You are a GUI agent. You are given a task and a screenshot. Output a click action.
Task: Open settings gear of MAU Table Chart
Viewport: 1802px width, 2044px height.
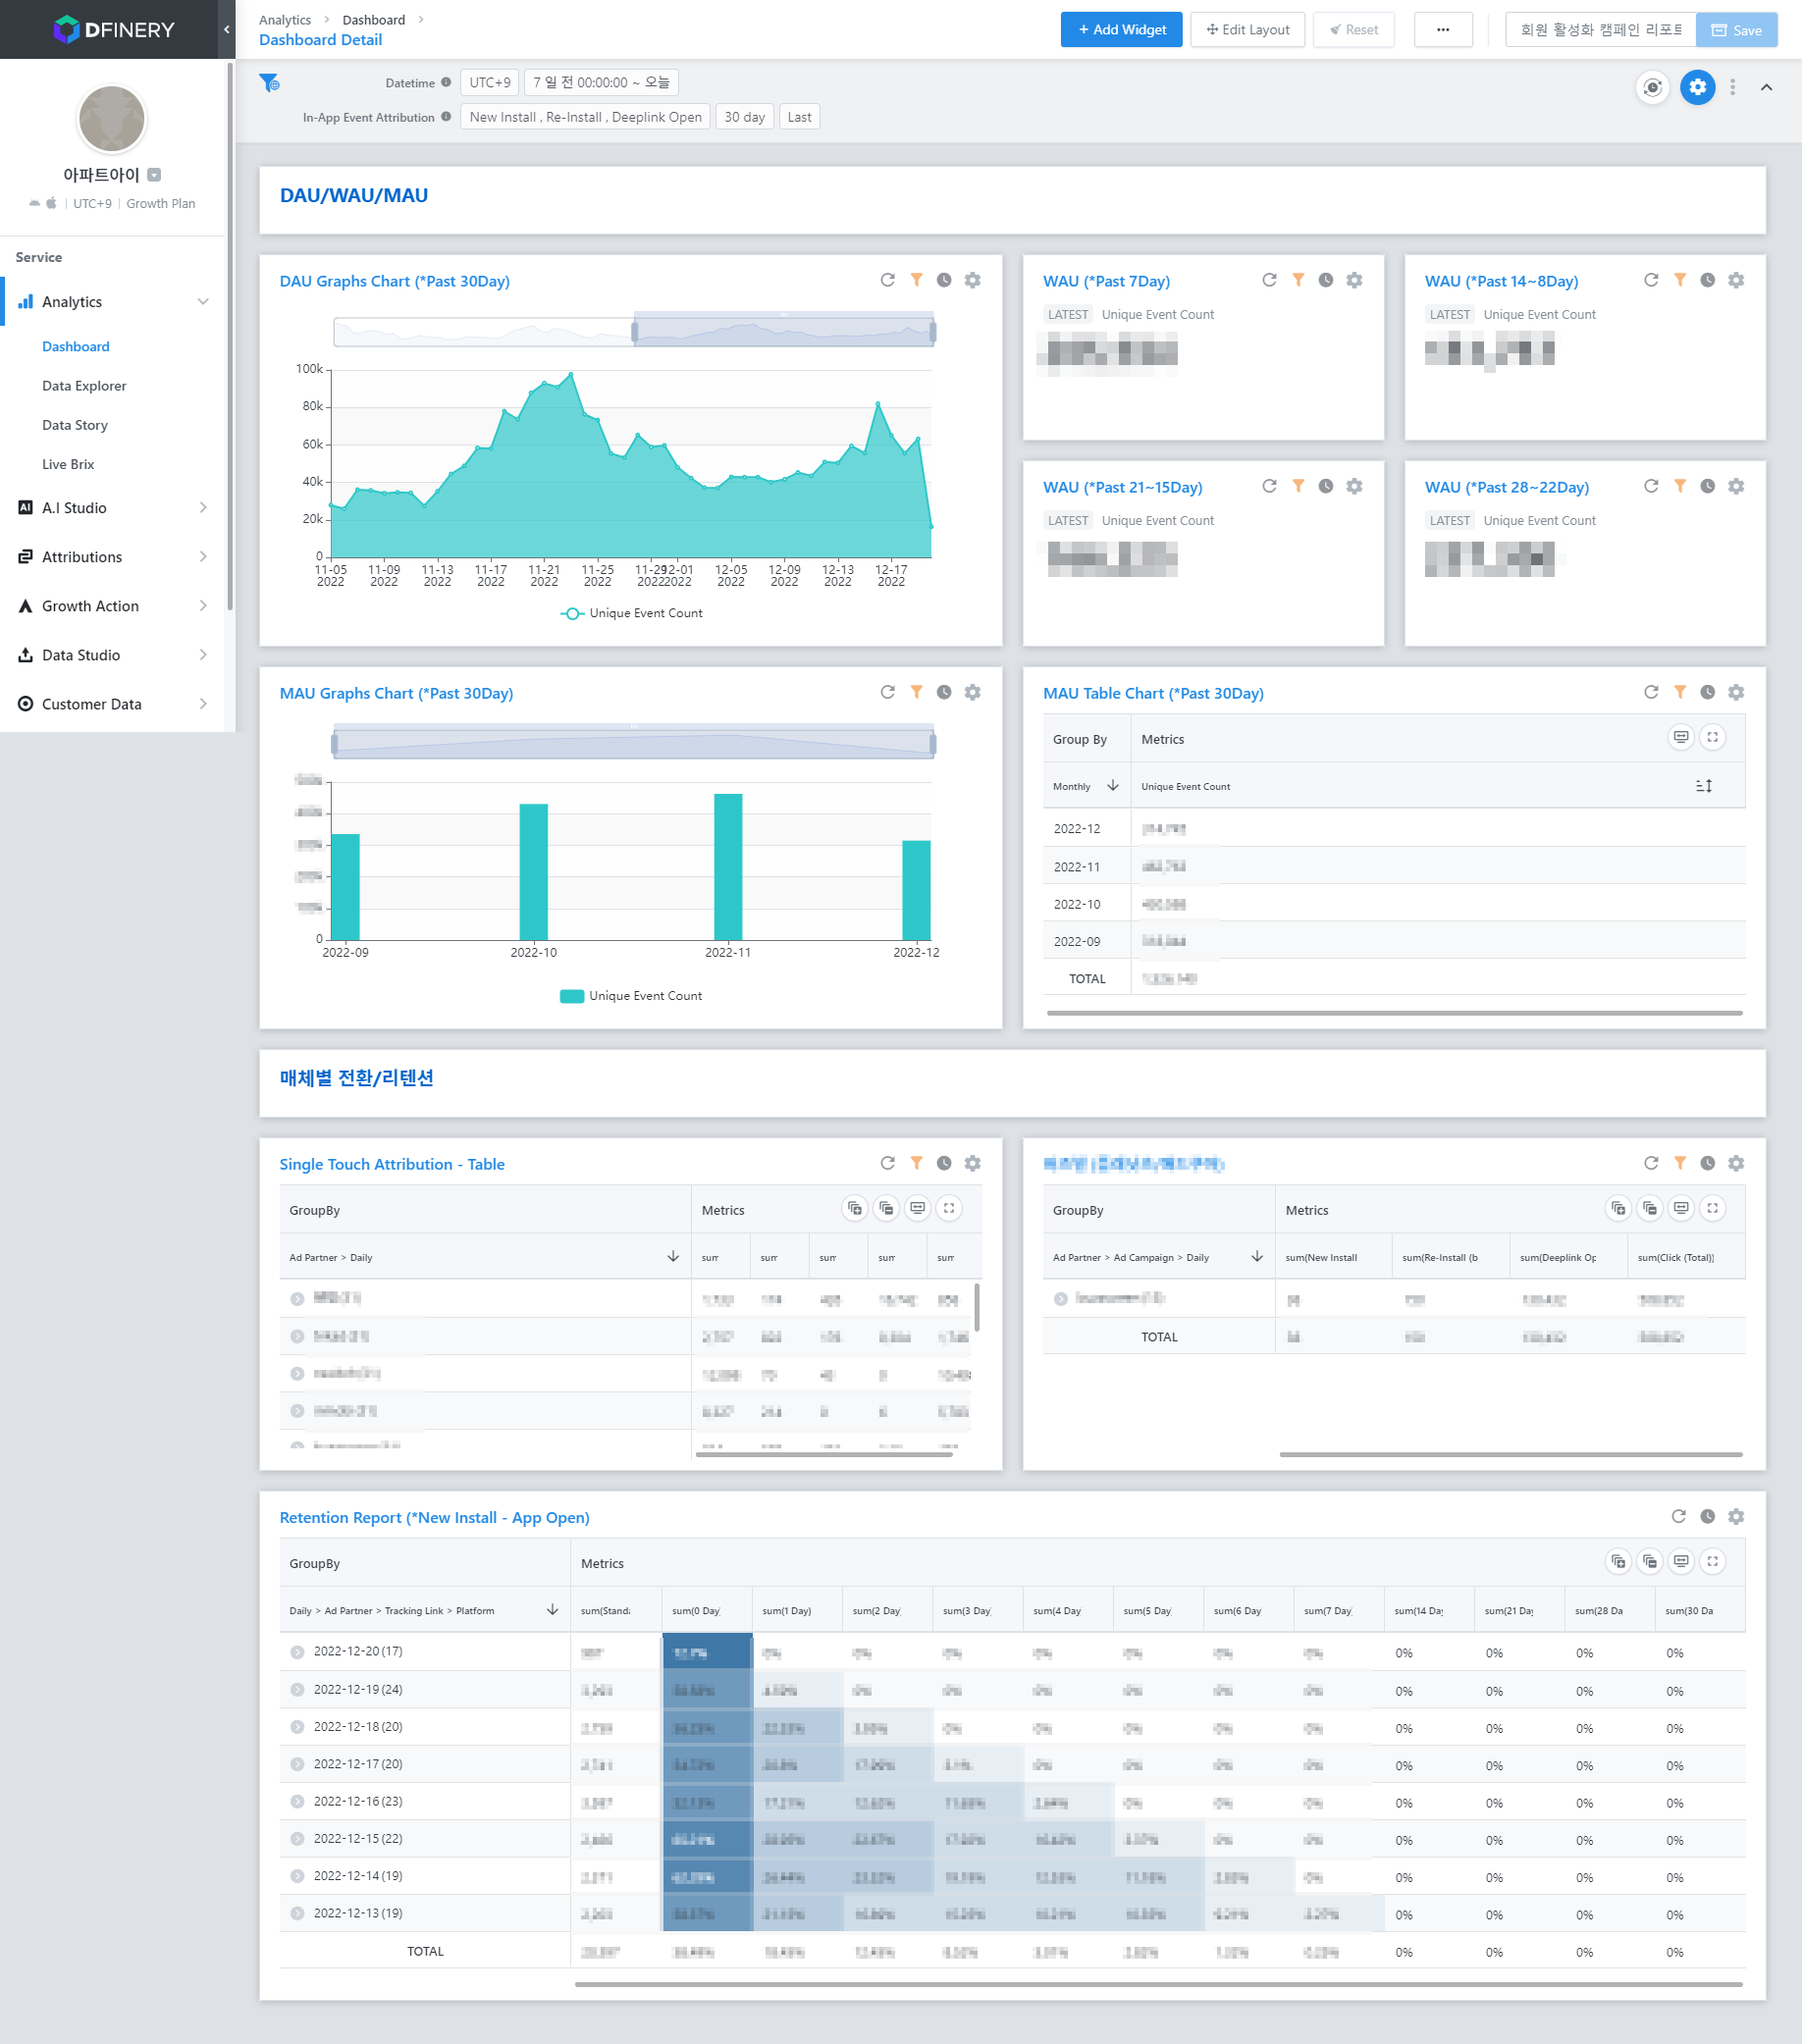tap(1736, 693)
